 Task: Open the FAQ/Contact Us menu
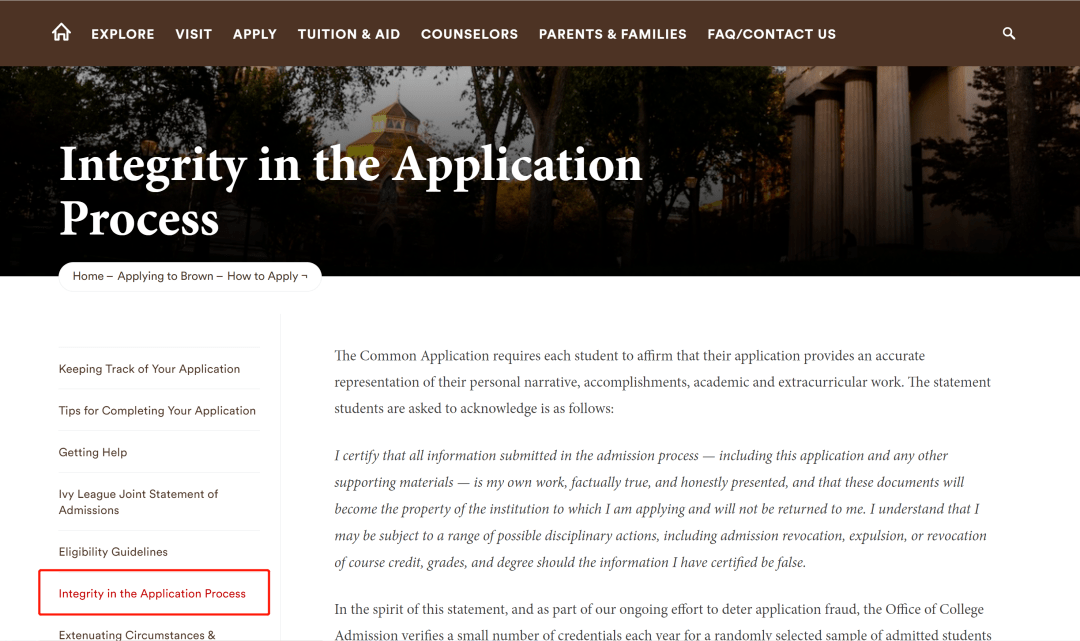771,34
